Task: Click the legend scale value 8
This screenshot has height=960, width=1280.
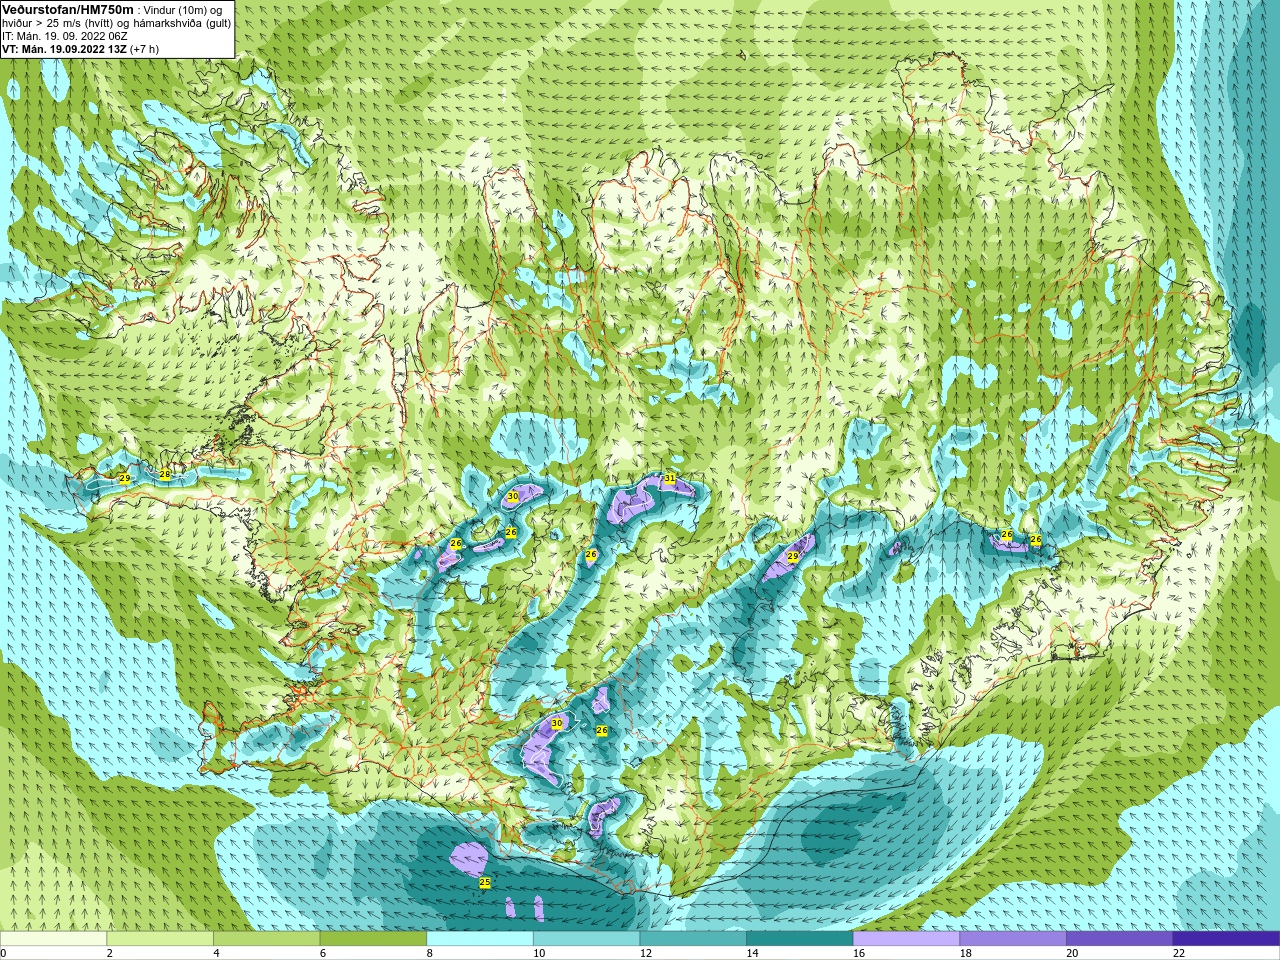Action: [x=430, y=953]
